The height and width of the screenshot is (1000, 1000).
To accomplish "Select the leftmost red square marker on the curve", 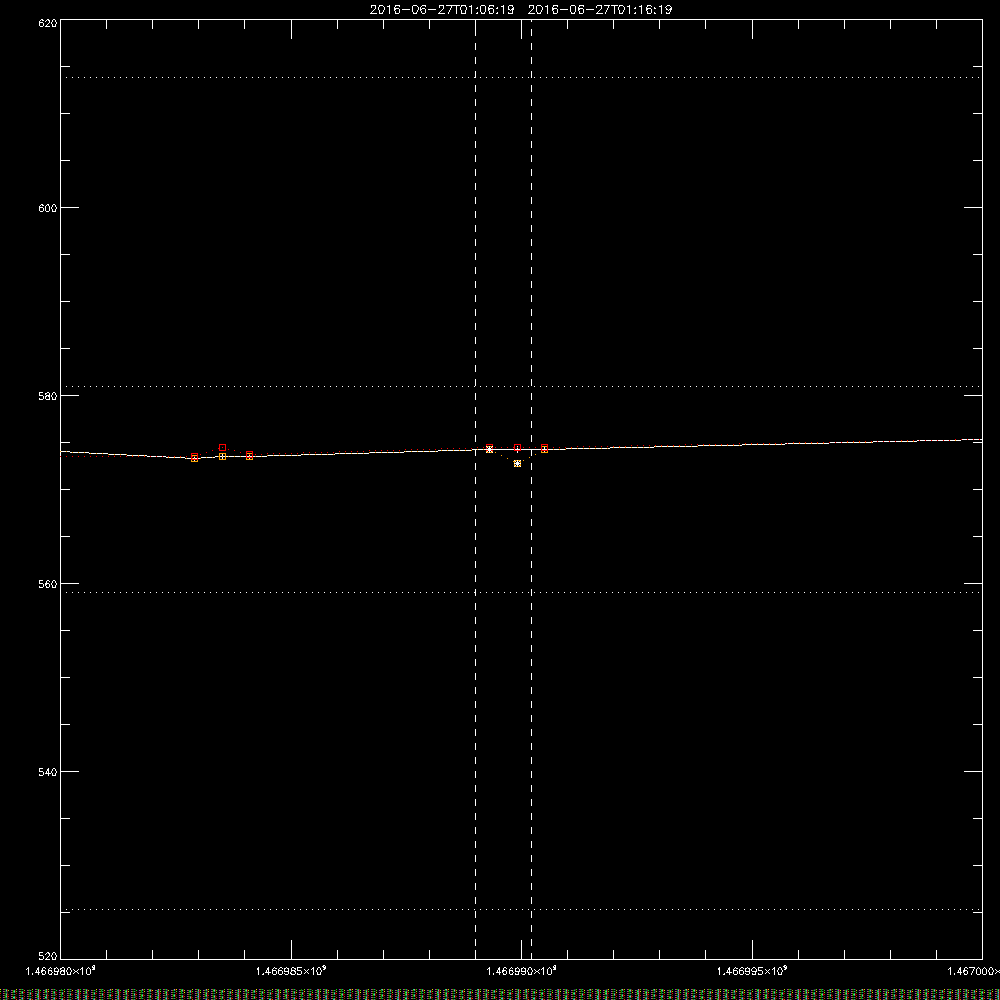I will [195, 457].
